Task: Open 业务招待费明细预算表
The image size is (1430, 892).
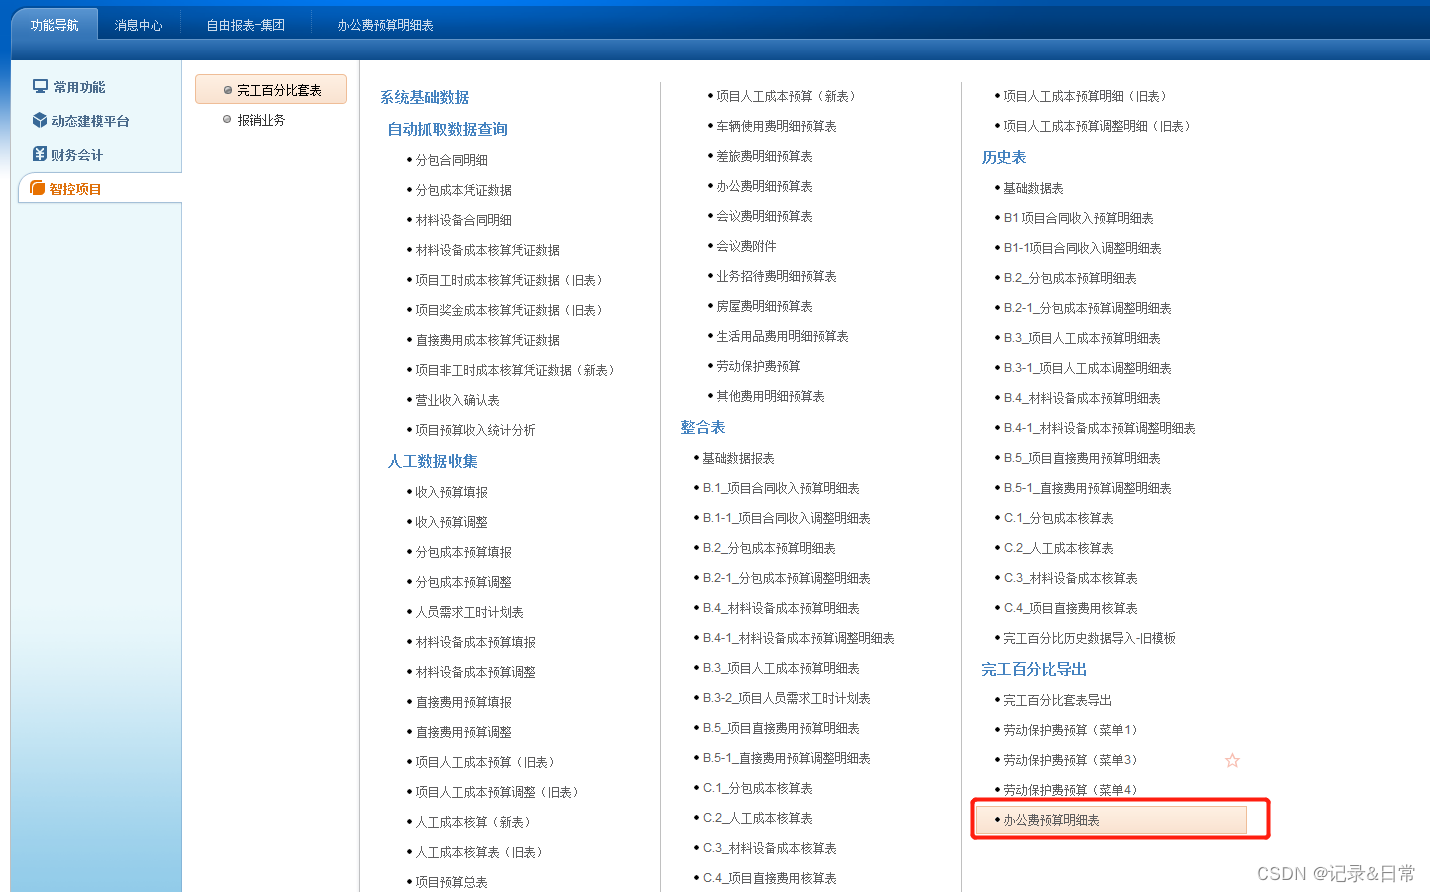Action: click(x=776, y=276)
